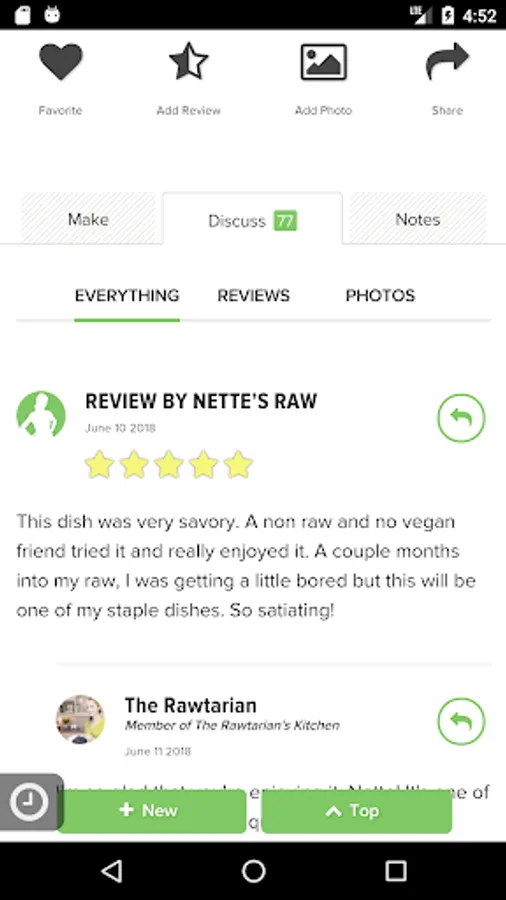Reply to The Rawtarian's comment
The image size is (506, 900).
(x=461, y=721)
